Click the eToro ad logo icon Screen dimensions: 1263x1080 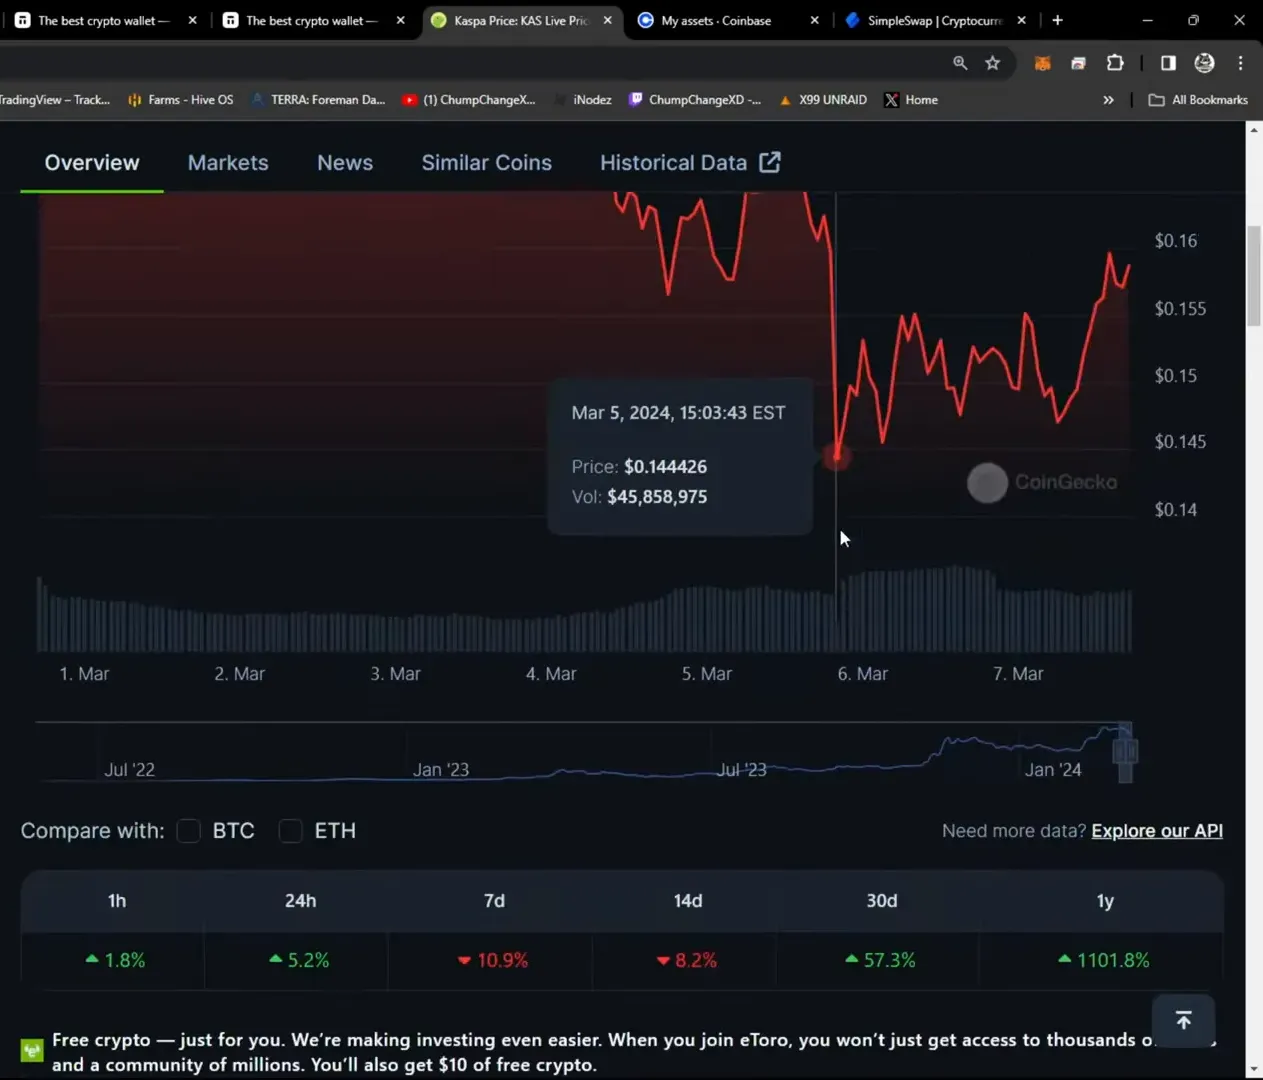[32, 1050]
